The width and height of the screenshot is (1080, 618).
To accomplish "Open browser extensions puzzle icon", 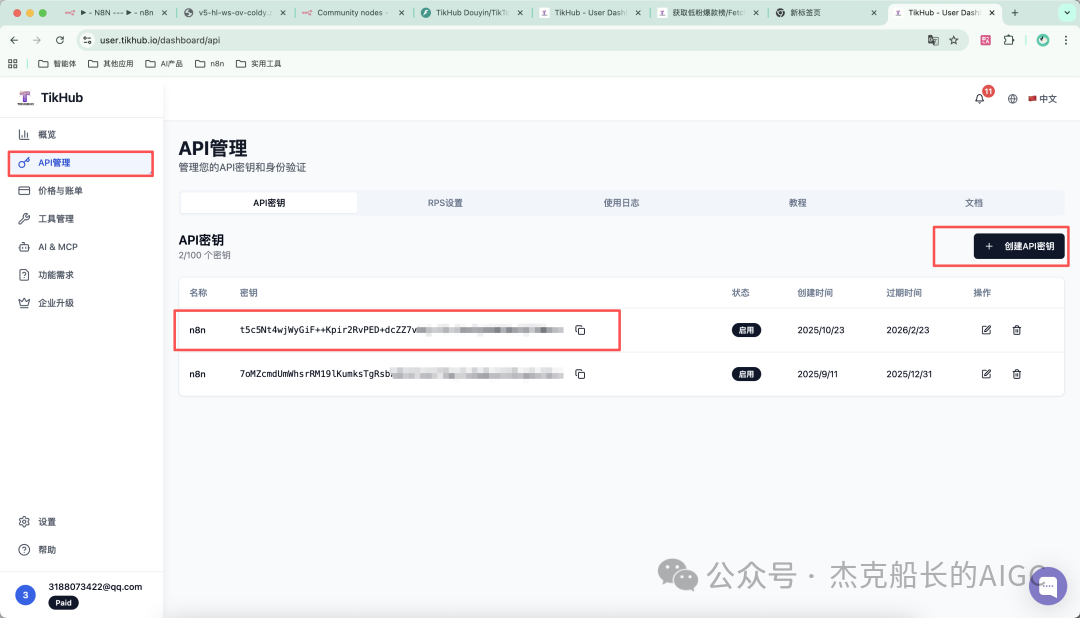I will [x=1009, y=40].
